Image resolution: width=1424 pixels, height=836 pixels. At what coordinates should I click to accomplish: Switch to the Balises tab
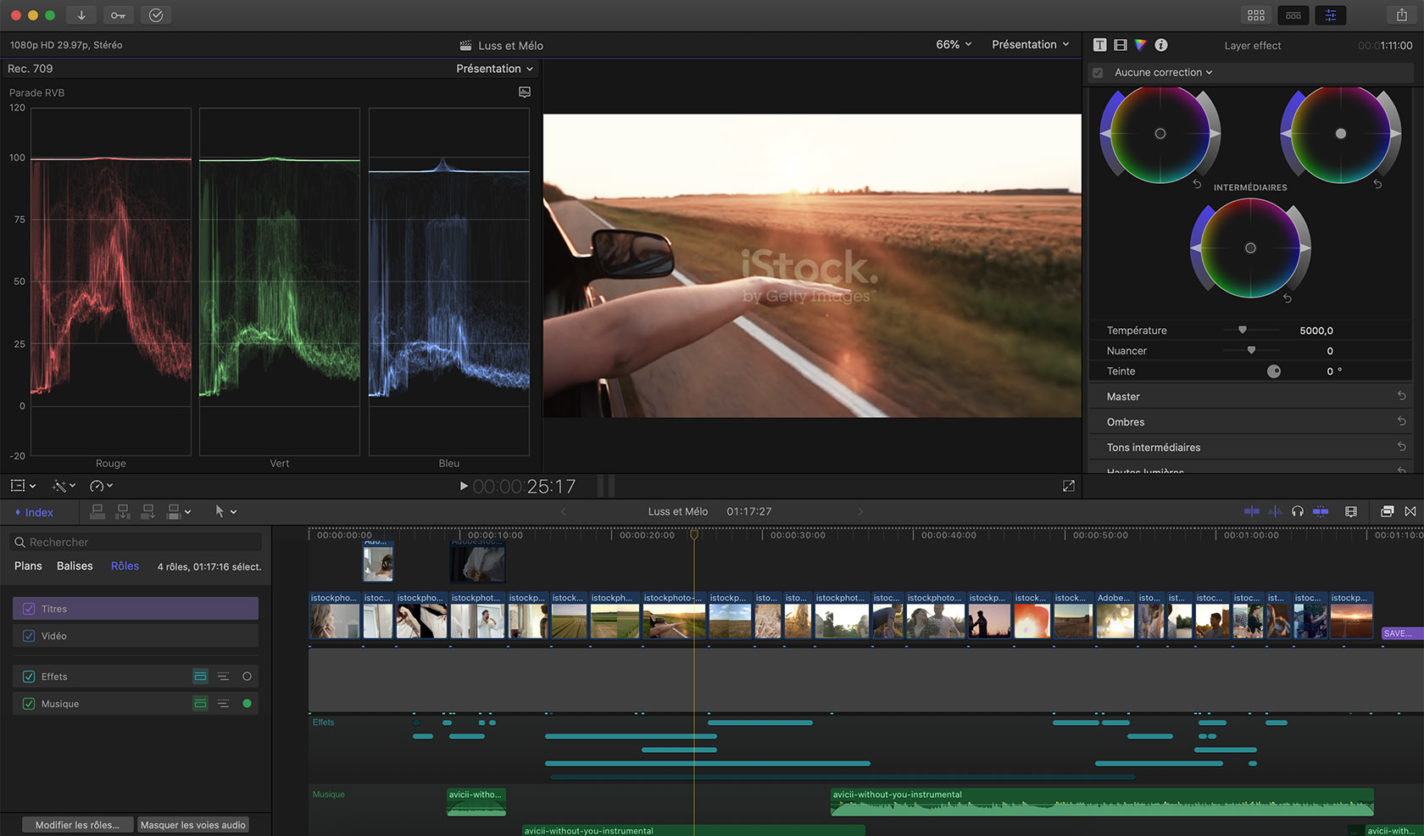click(x=76, y=565)
